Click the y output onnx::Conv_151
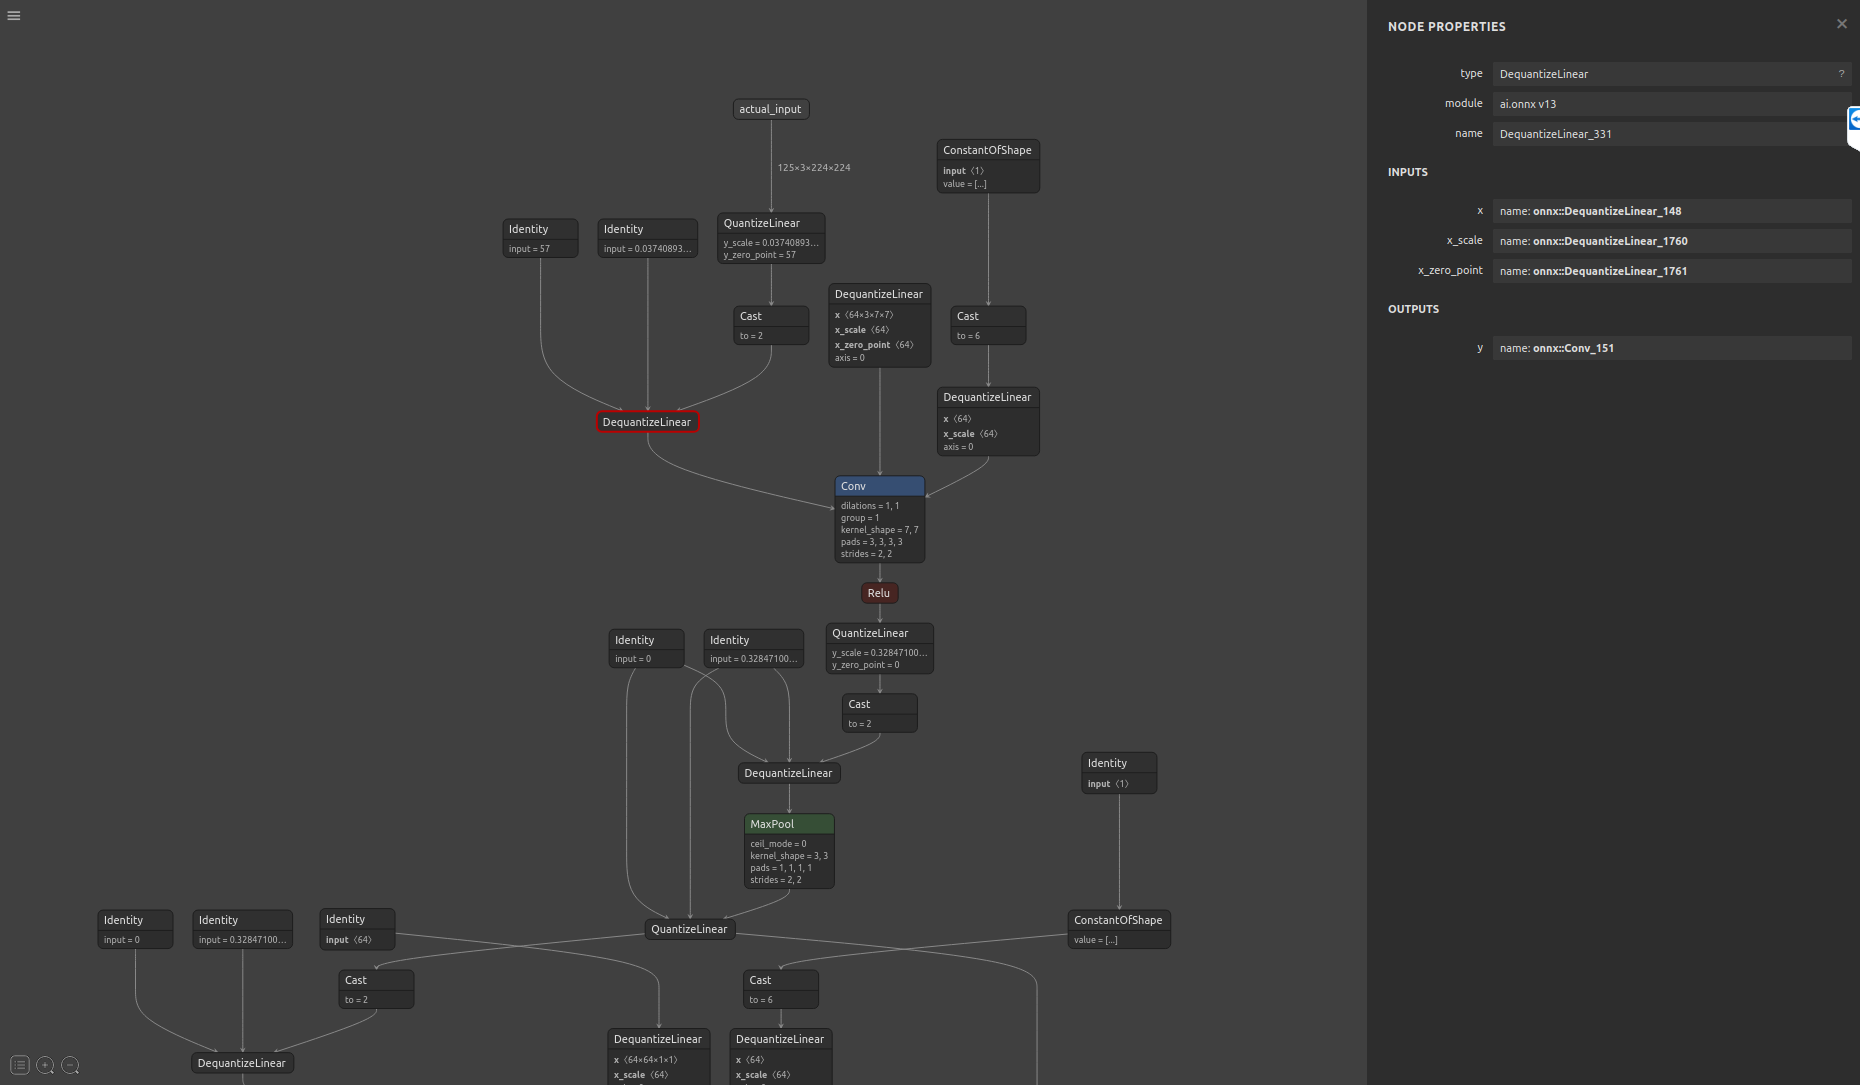This screenshot has width=1860, height=1085. [1670, 348]
